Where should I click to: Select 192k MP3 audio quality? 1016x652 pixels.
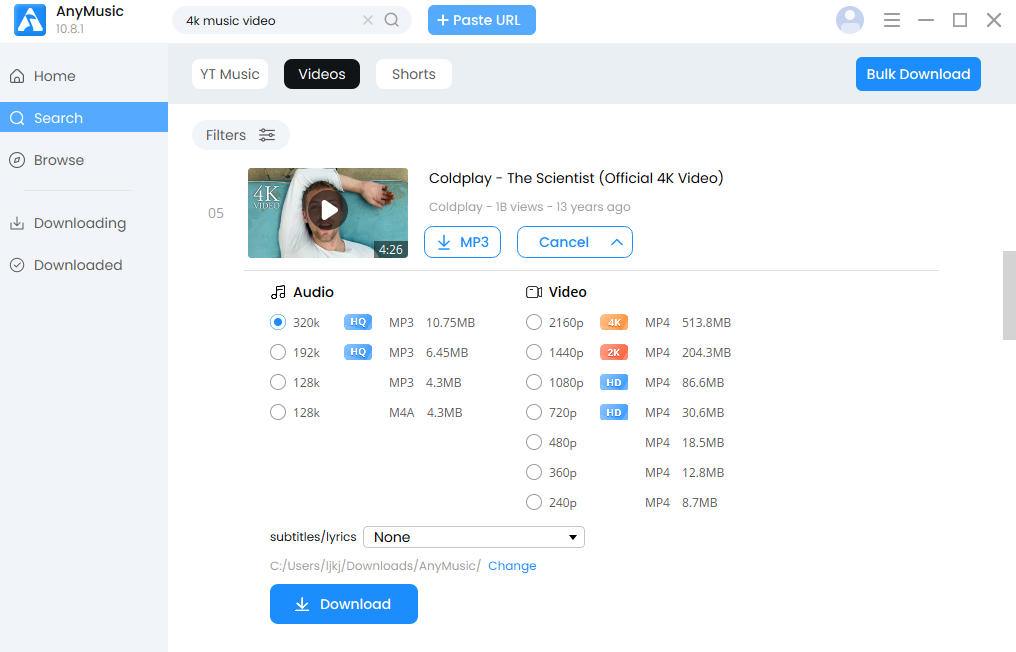(x=278, y=352)
